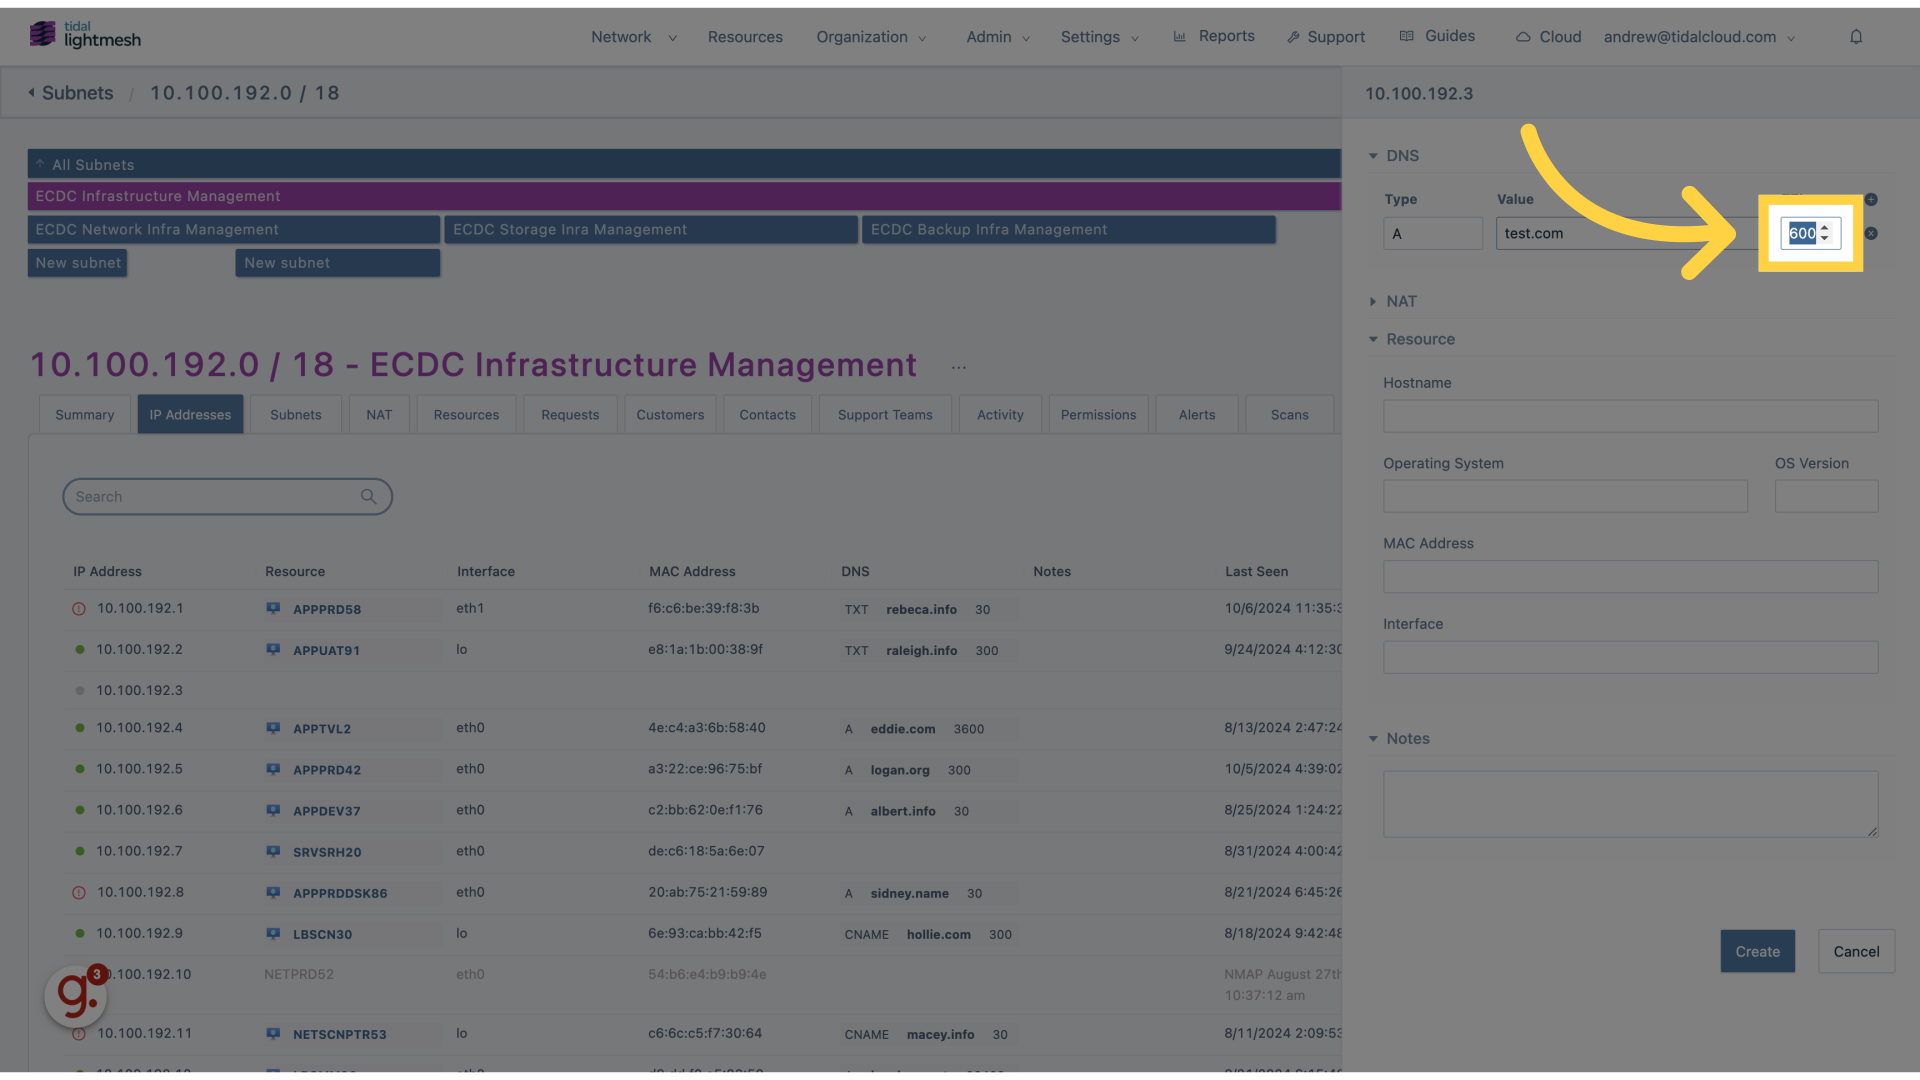This screenshot has height=1080, width=1920.
Task: Click the Hostname input field
Action: (1630, 416)
